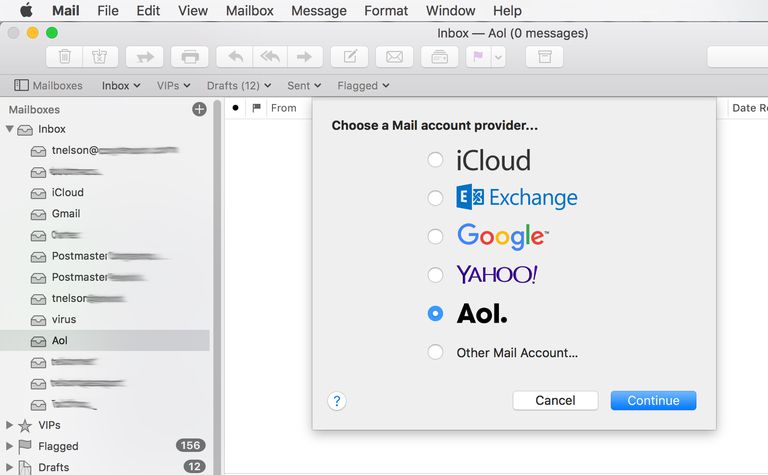Sort by flag column header

click(256, 108)
